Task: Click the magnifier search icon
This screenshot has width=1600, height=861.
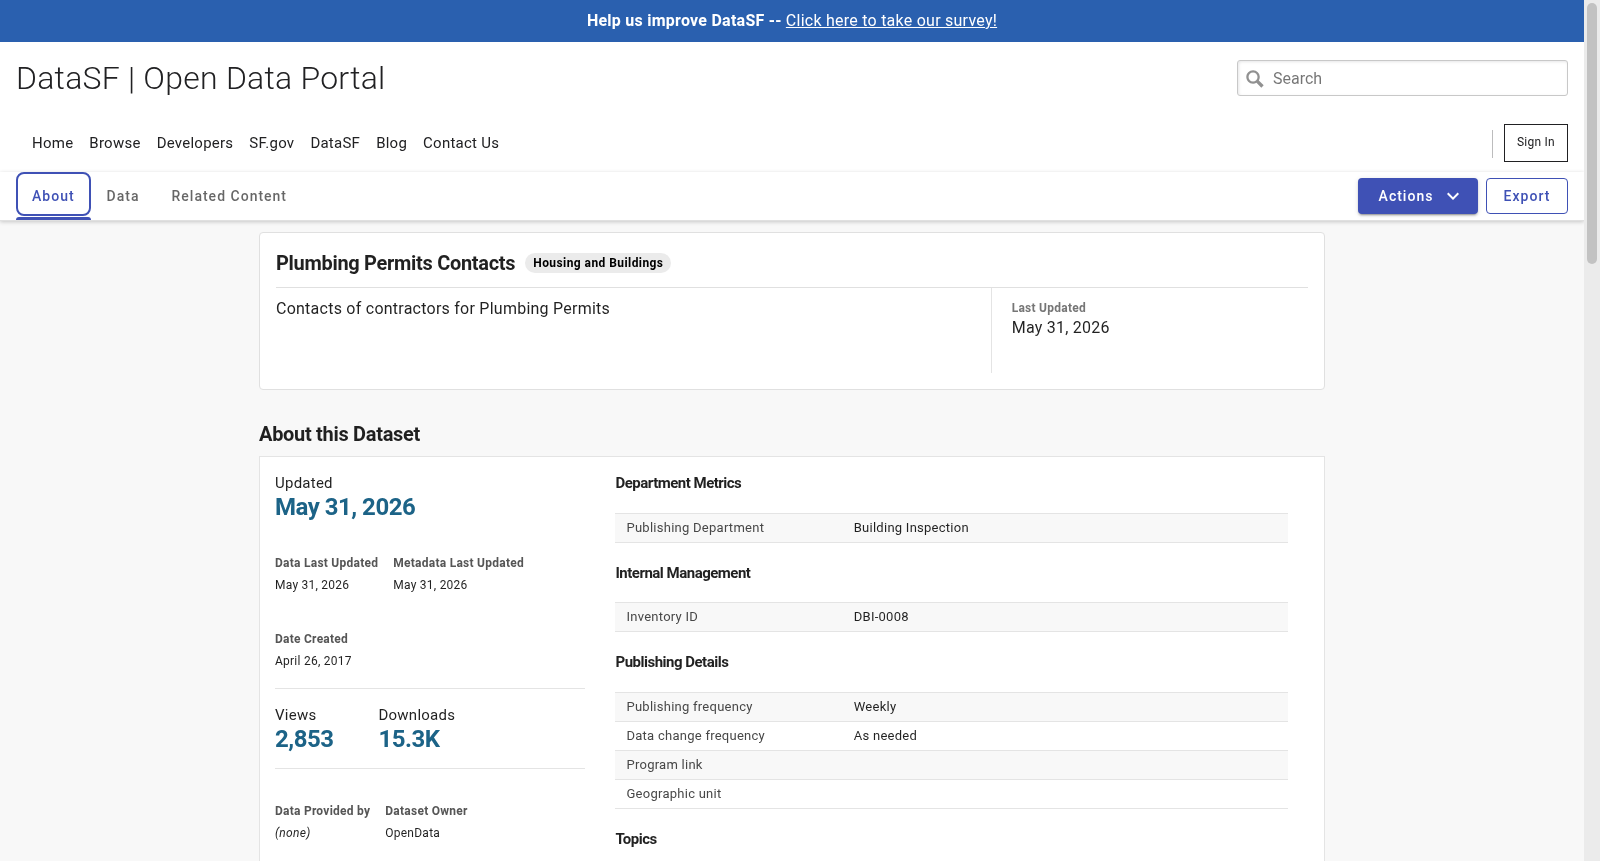Action: coord(1255,78)
